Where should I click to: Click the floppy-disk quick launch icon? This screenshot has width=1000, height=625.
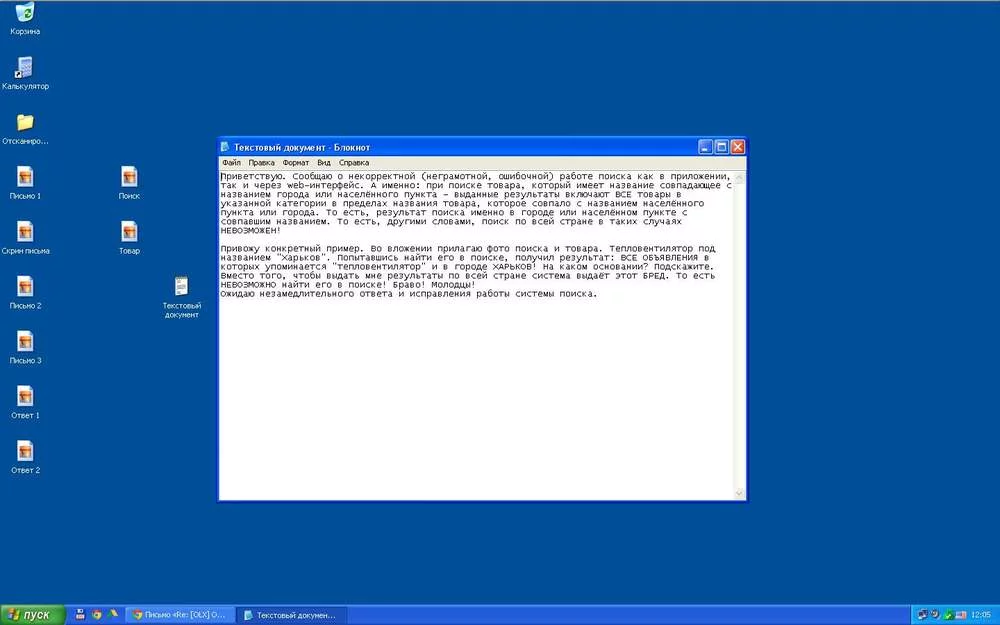click(x=80, y=615)
